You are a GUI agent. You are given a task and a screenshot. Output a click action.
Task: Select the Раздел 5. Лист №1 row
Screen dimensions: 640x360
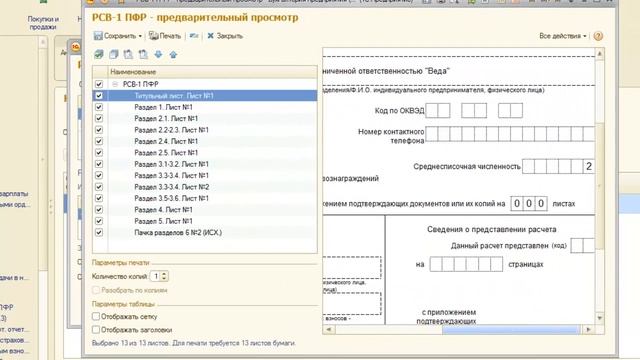pos(205,221)
